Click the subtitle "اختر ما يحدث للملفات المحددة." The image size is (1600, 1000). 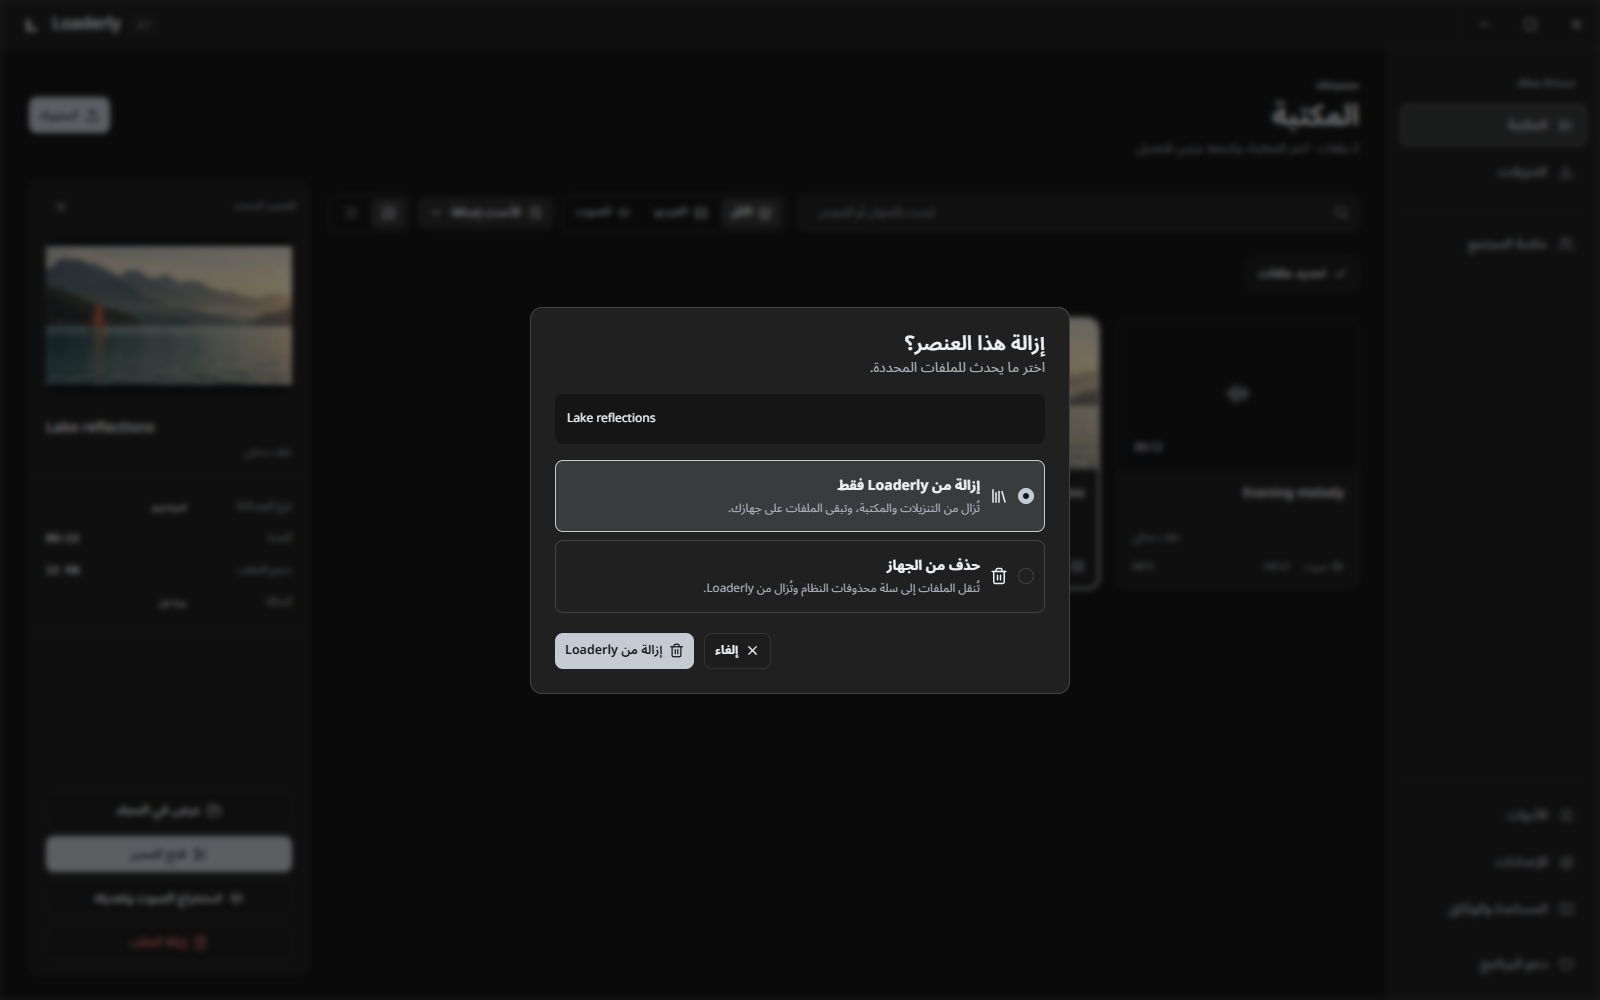tap(957, 368)
